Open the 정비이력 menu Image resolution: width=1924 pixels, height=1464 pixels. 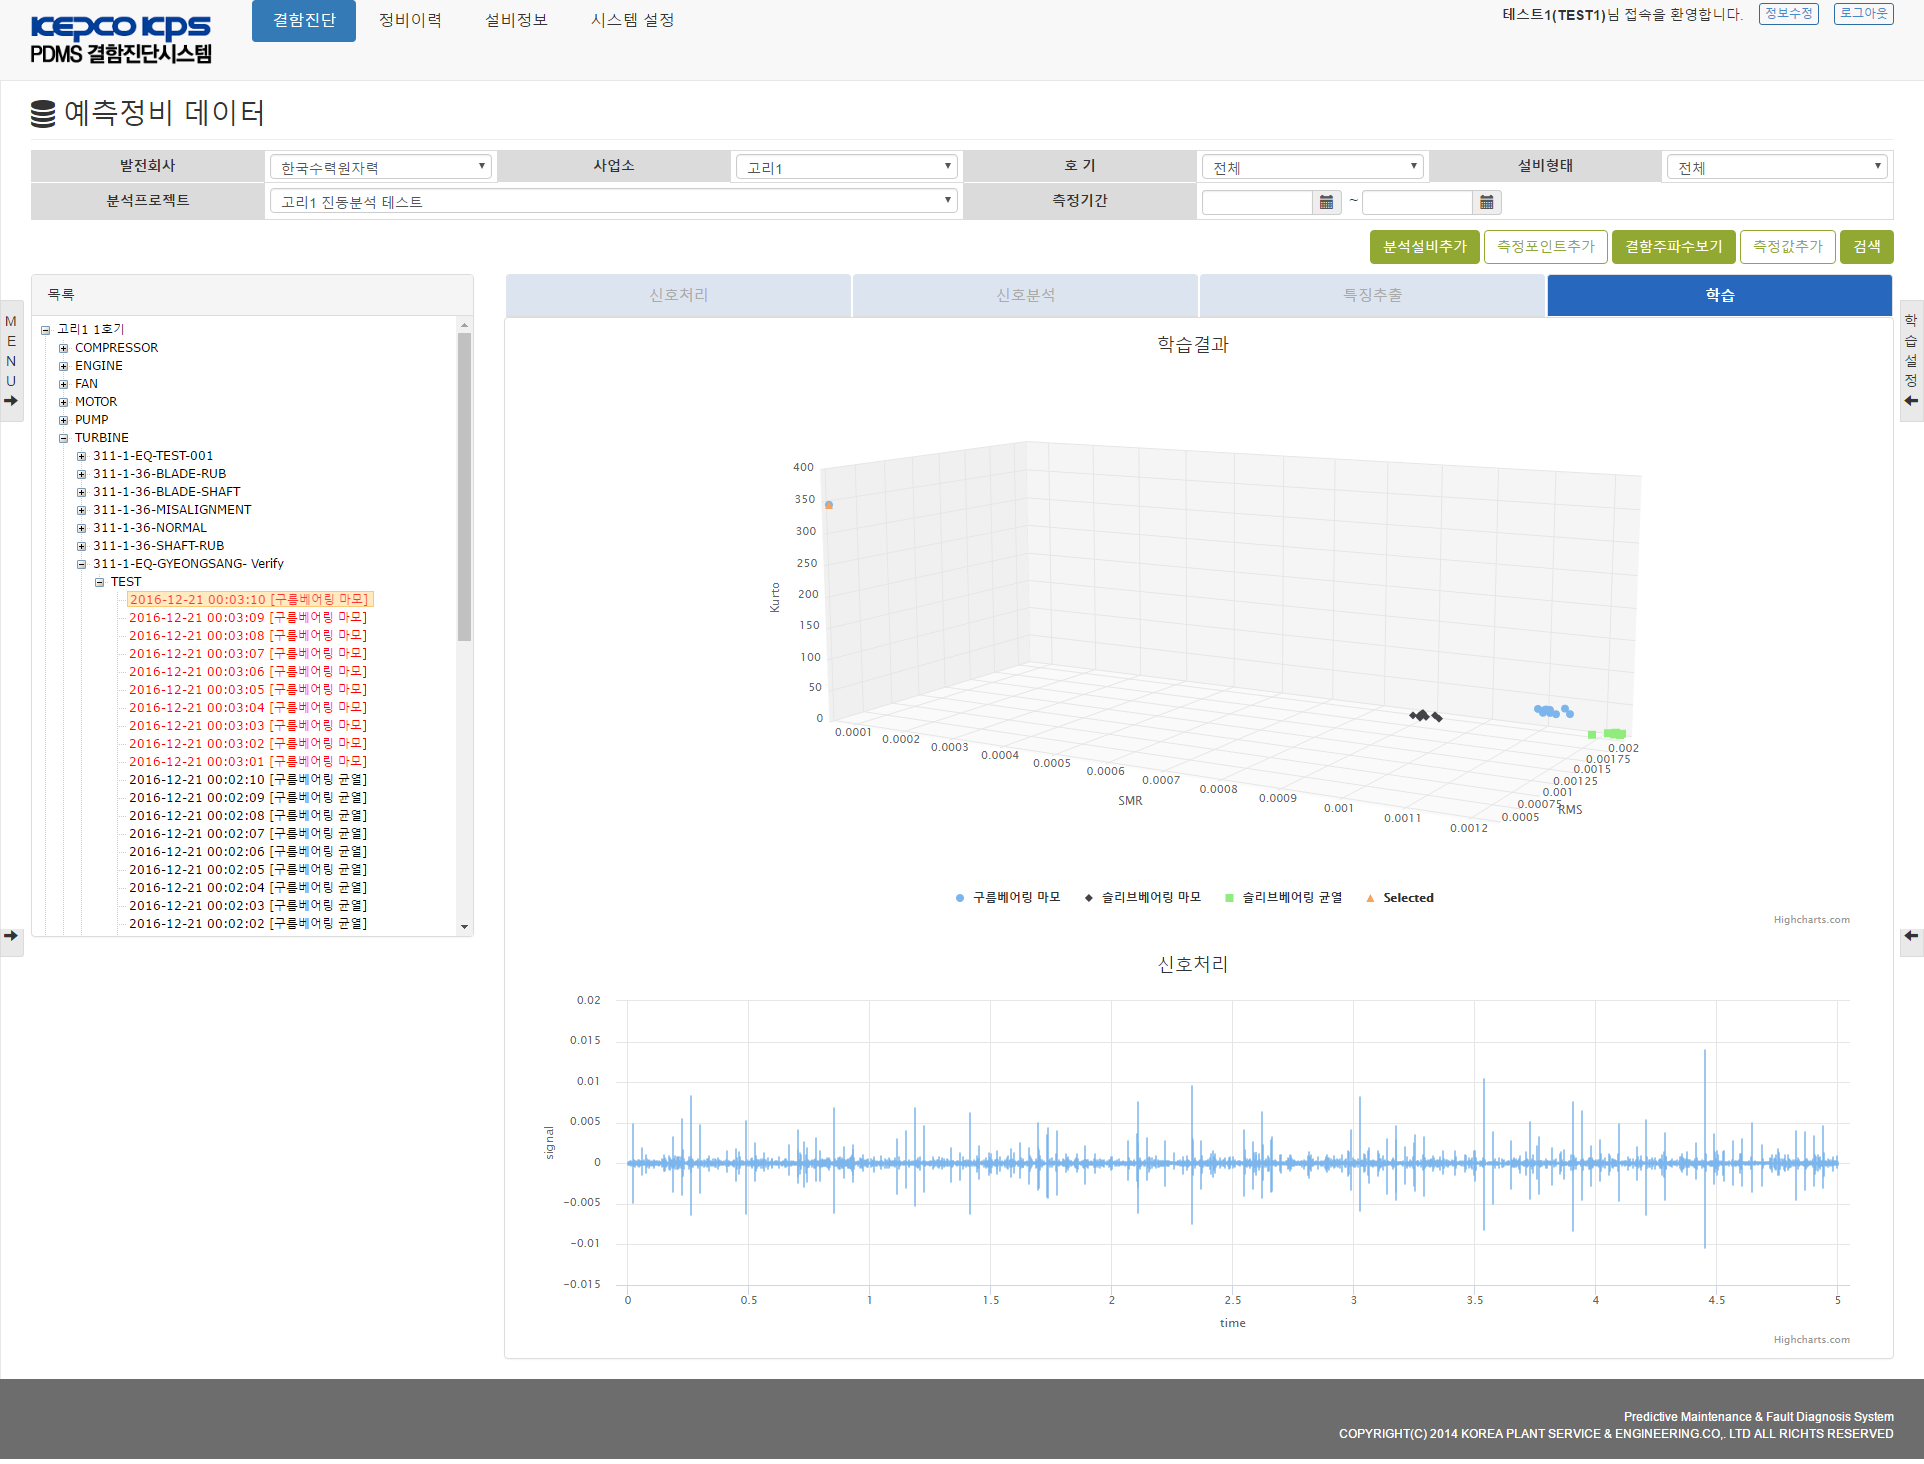(410, 21)
